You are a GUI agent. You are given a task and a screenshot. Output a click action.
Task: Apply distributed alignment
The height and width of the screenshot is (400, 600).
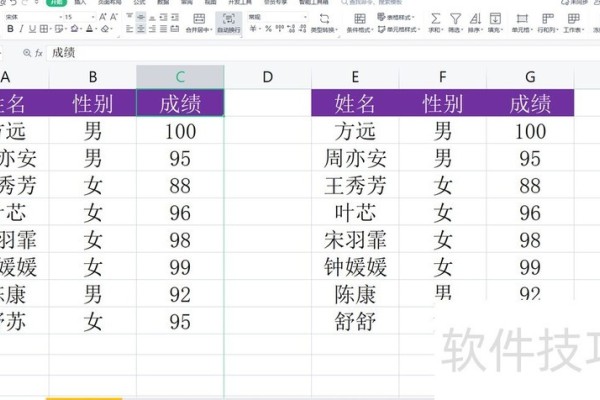(175, 29)
